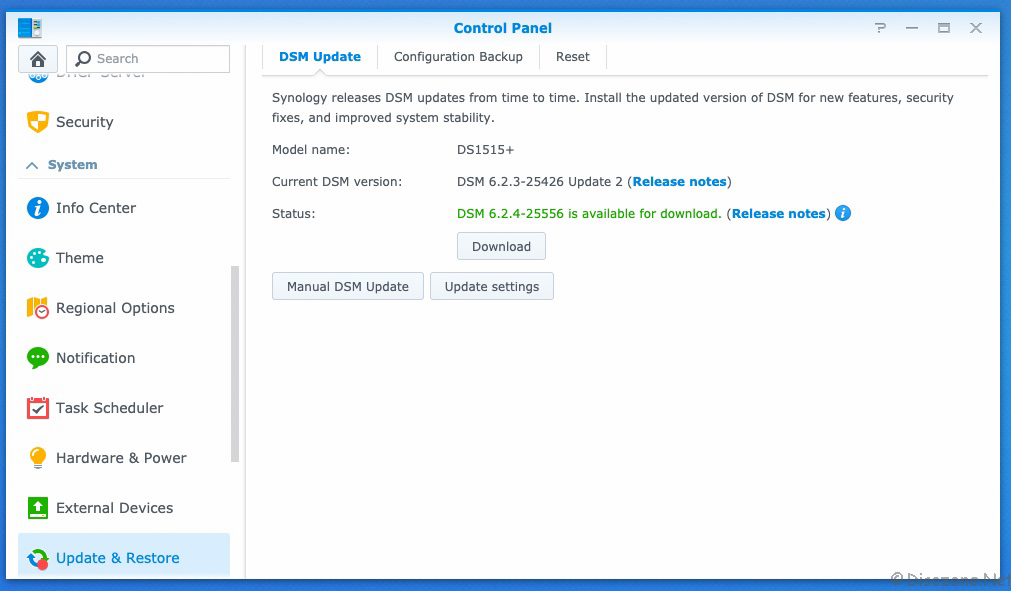The height and width of the screenshot is (591, 1011).
Task: Maximize the Control Panel window
Action: [x=944, y=28]
